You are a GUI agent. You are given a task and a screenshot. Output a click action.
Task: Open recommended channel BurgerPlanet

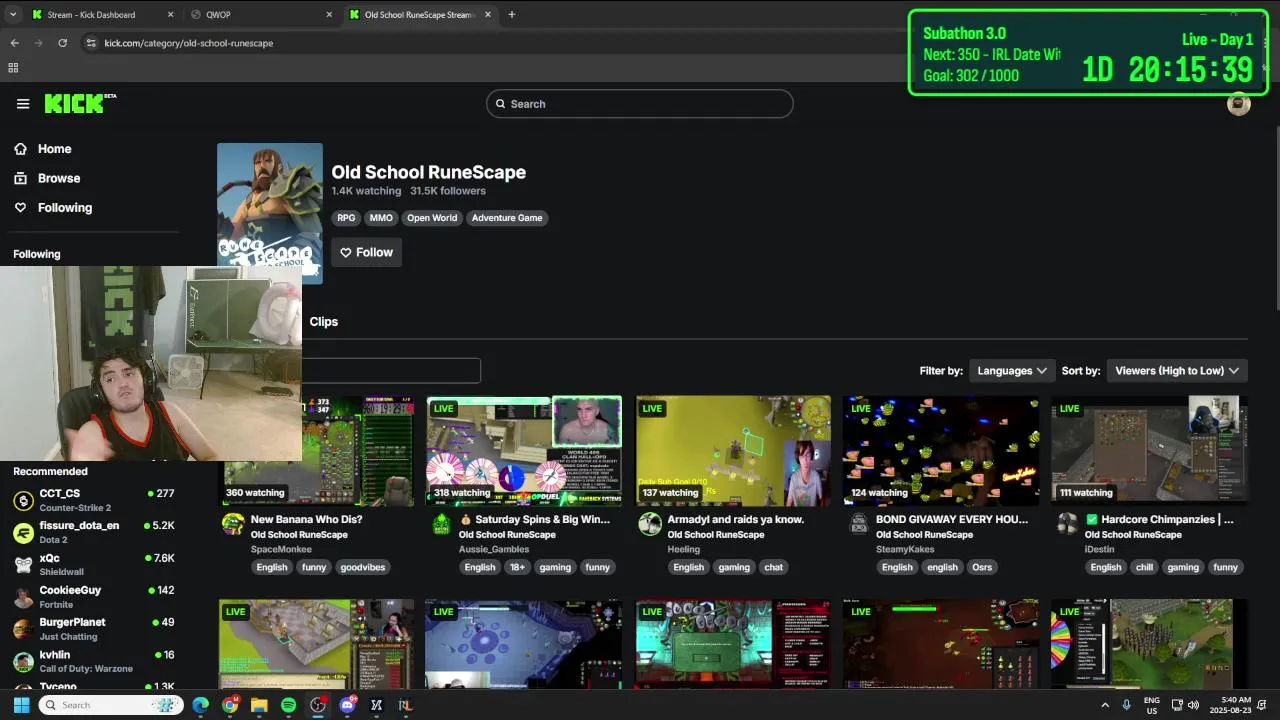[x=95, y=629]
